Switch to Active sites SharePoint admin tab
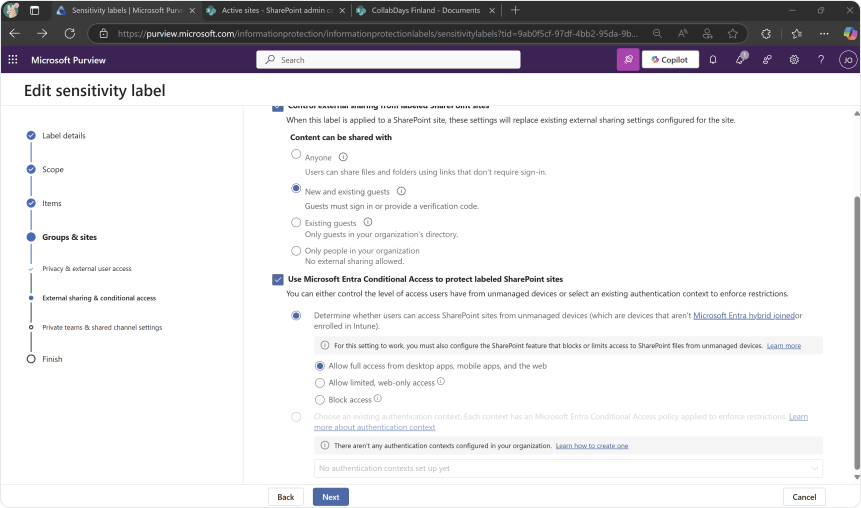 pyautogui.click(x=276, y=10)
